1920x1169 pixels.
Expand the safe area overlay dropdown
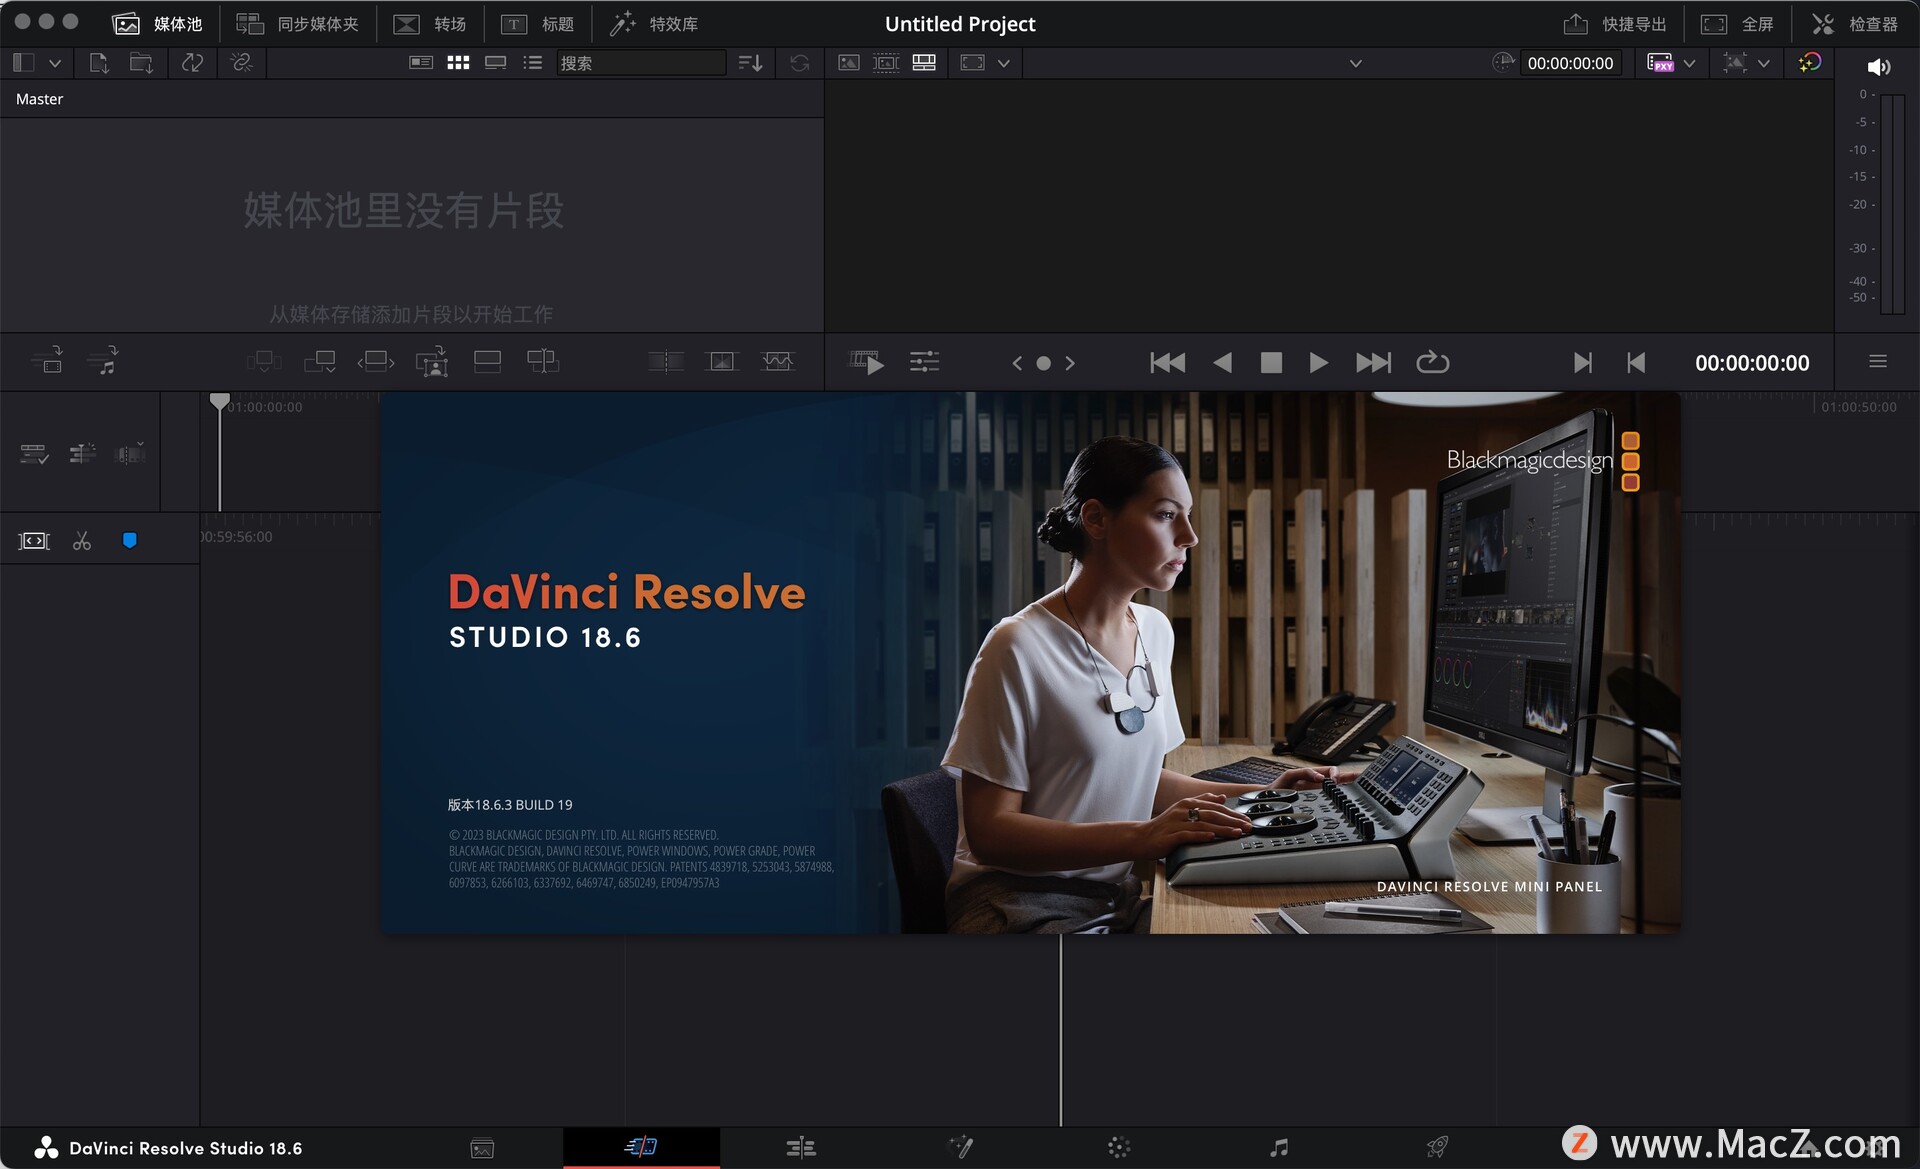1764,63
